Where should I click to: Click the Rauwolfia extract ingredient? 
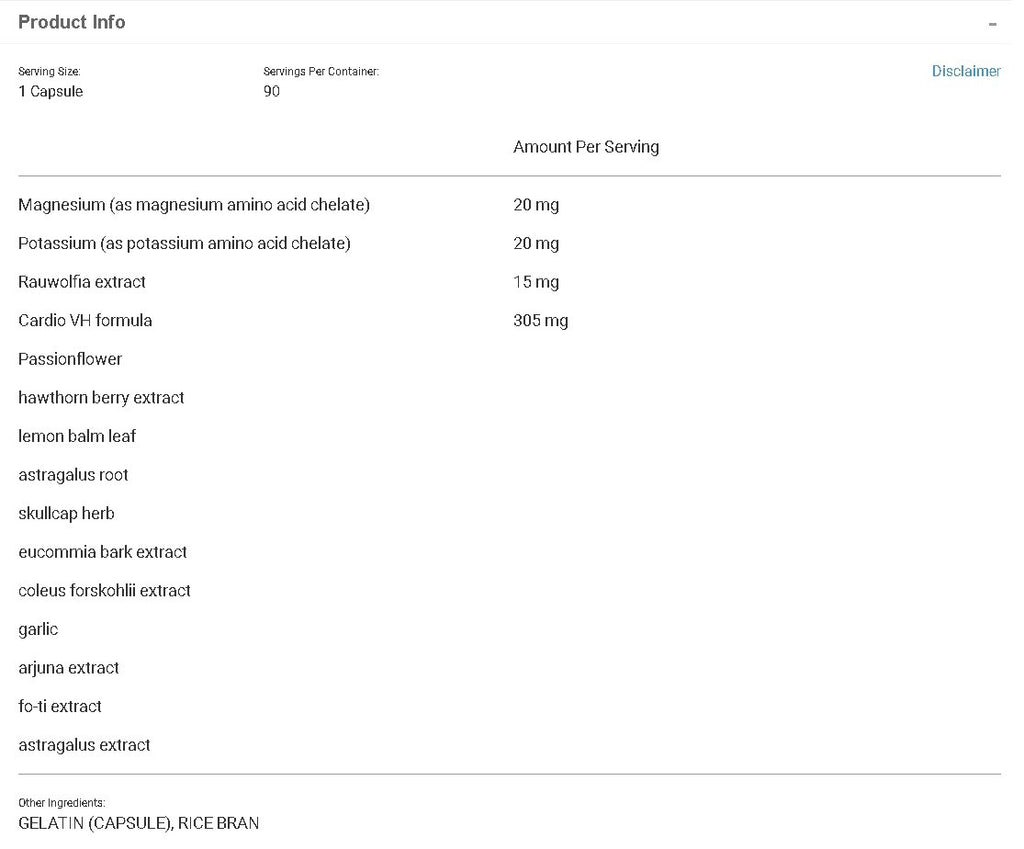[x=82, y=282]
